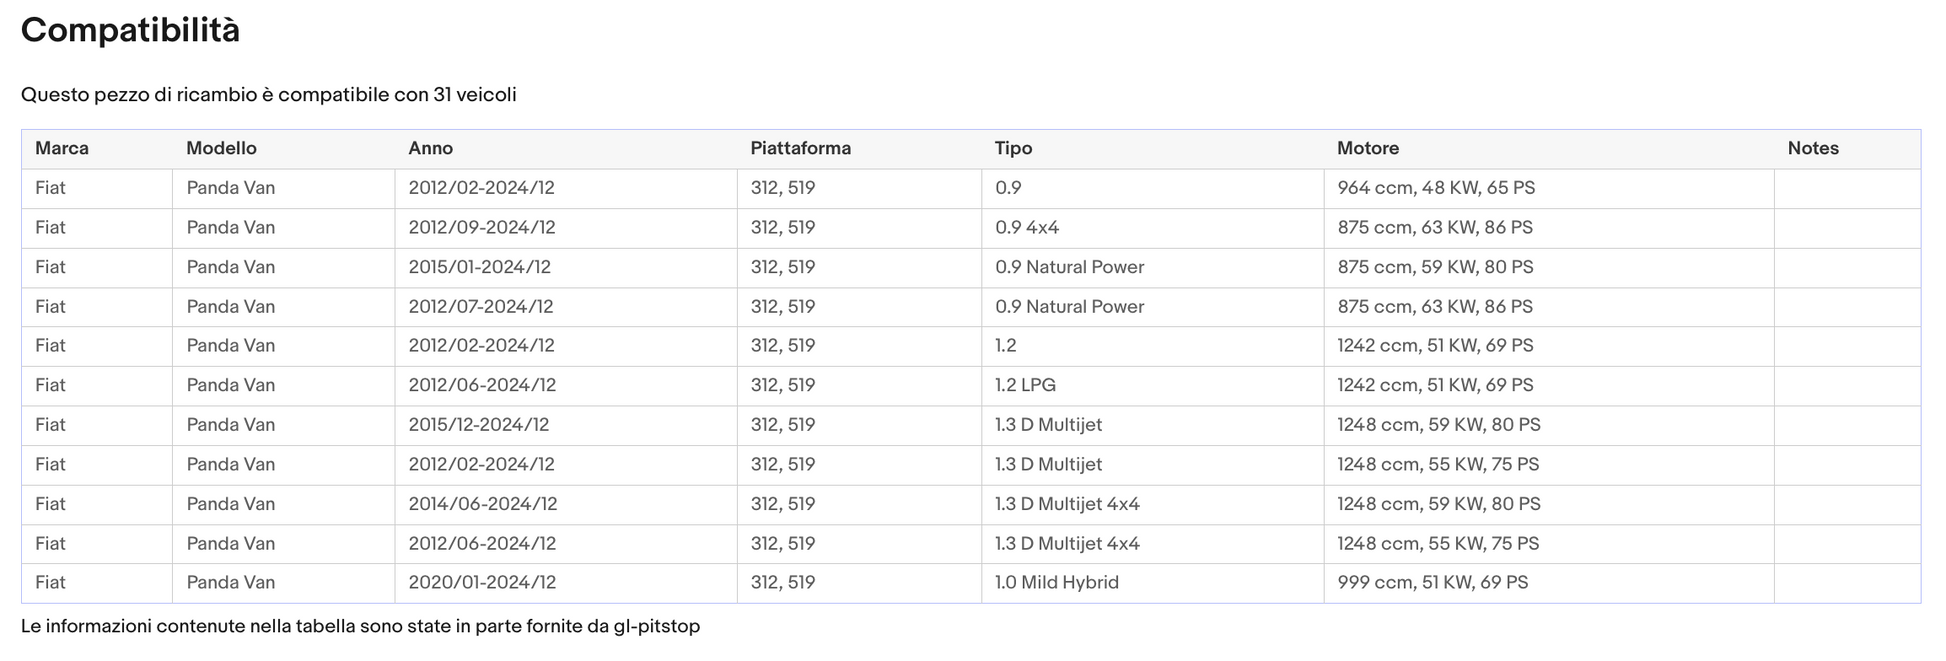Click the Piattaforma column header
The height and width of the screenshot is (661, 1946).
pos(800,148)
